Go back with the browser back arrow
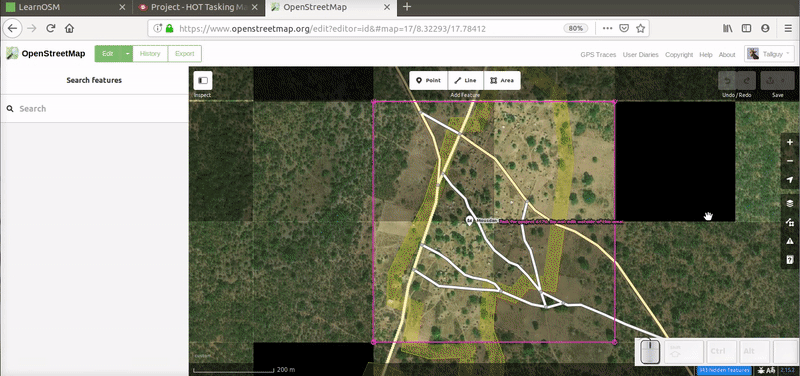This screenshot has height=376, width=800. (x=13, y=29)
